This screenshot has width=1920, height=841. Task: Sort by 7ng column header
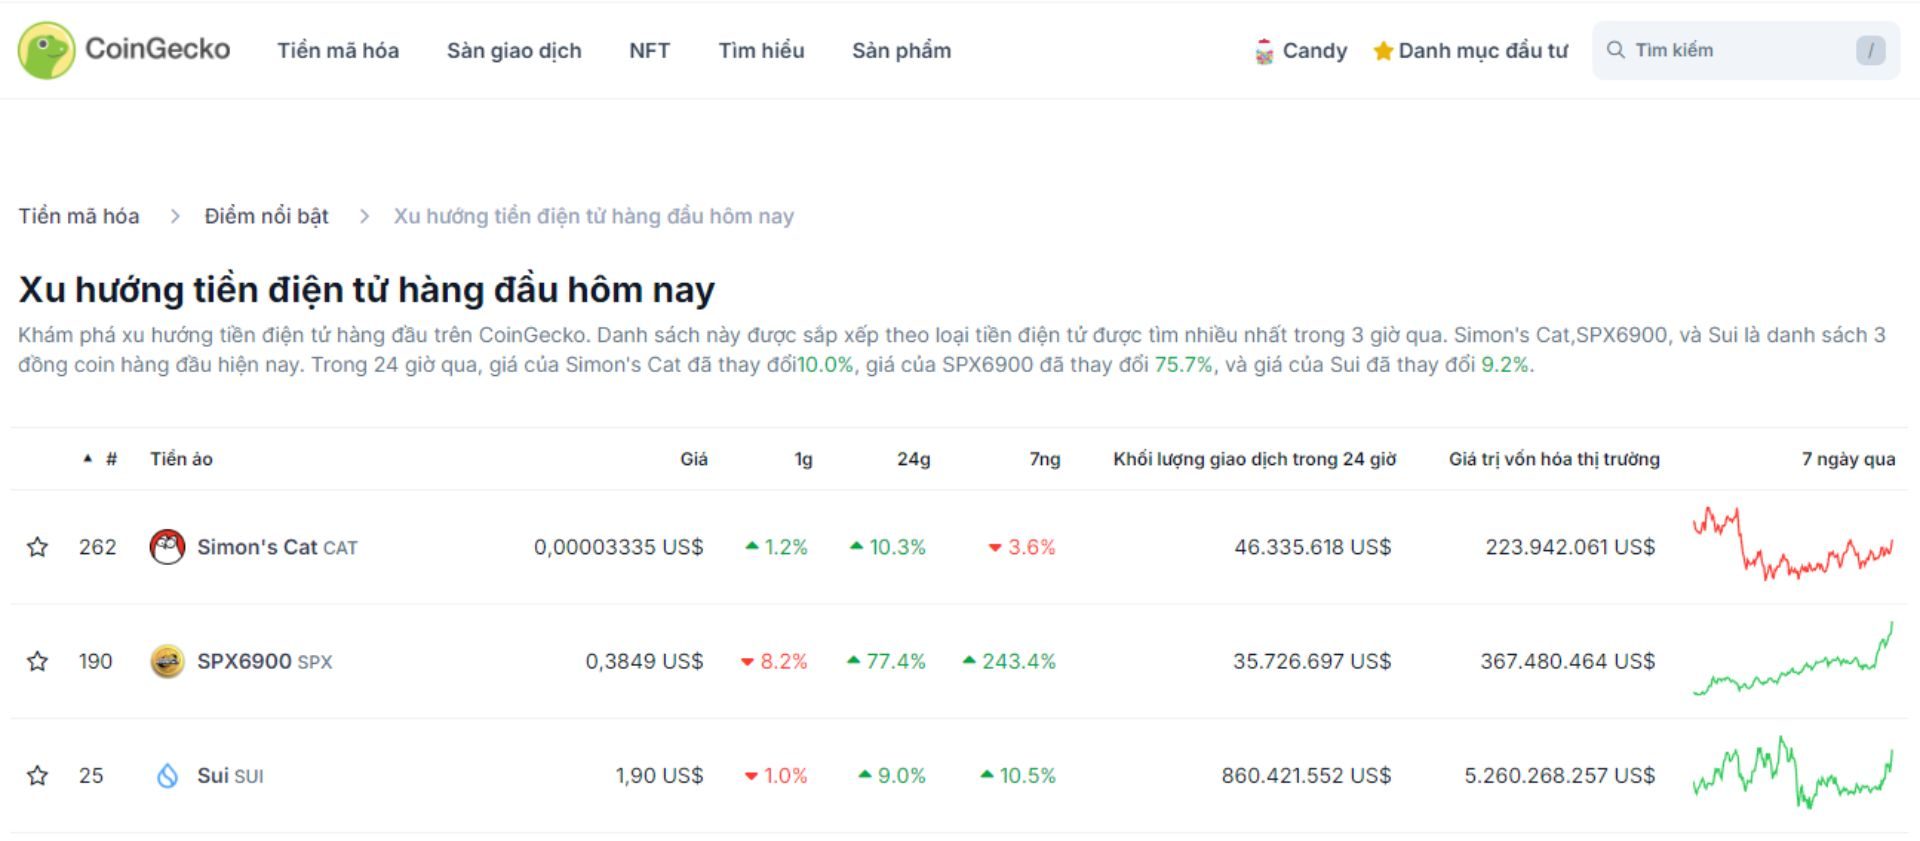tap(1045, 459)
